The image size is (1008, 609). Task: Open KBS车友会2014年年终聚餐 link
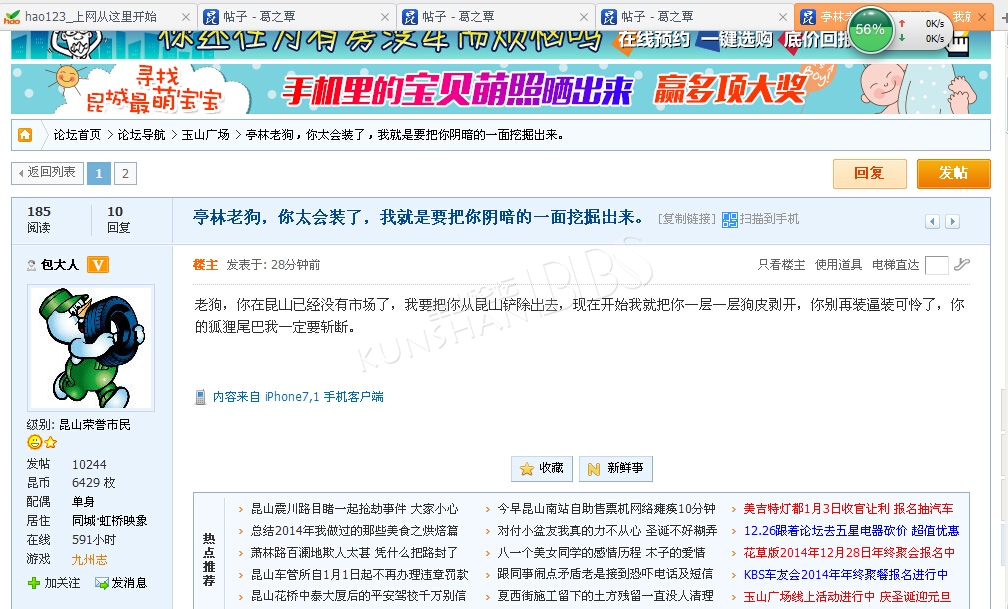[x=846, y=574]
